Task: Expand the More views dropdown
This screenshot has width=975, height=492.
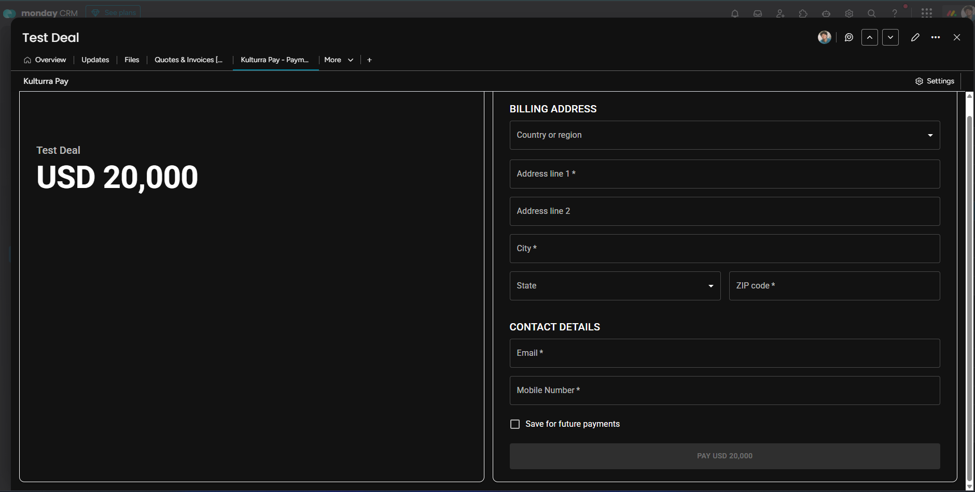Action: 339,60
